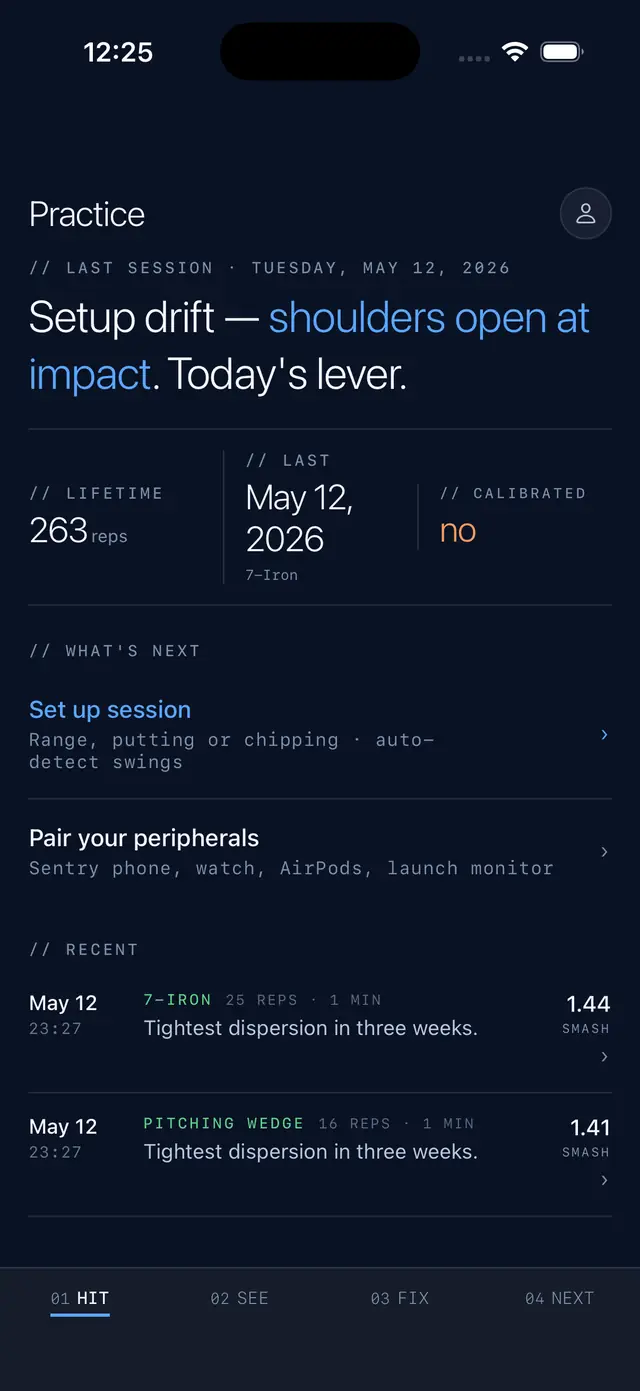
Task: Tap the cellular signal dots icon
Action: 474,58
